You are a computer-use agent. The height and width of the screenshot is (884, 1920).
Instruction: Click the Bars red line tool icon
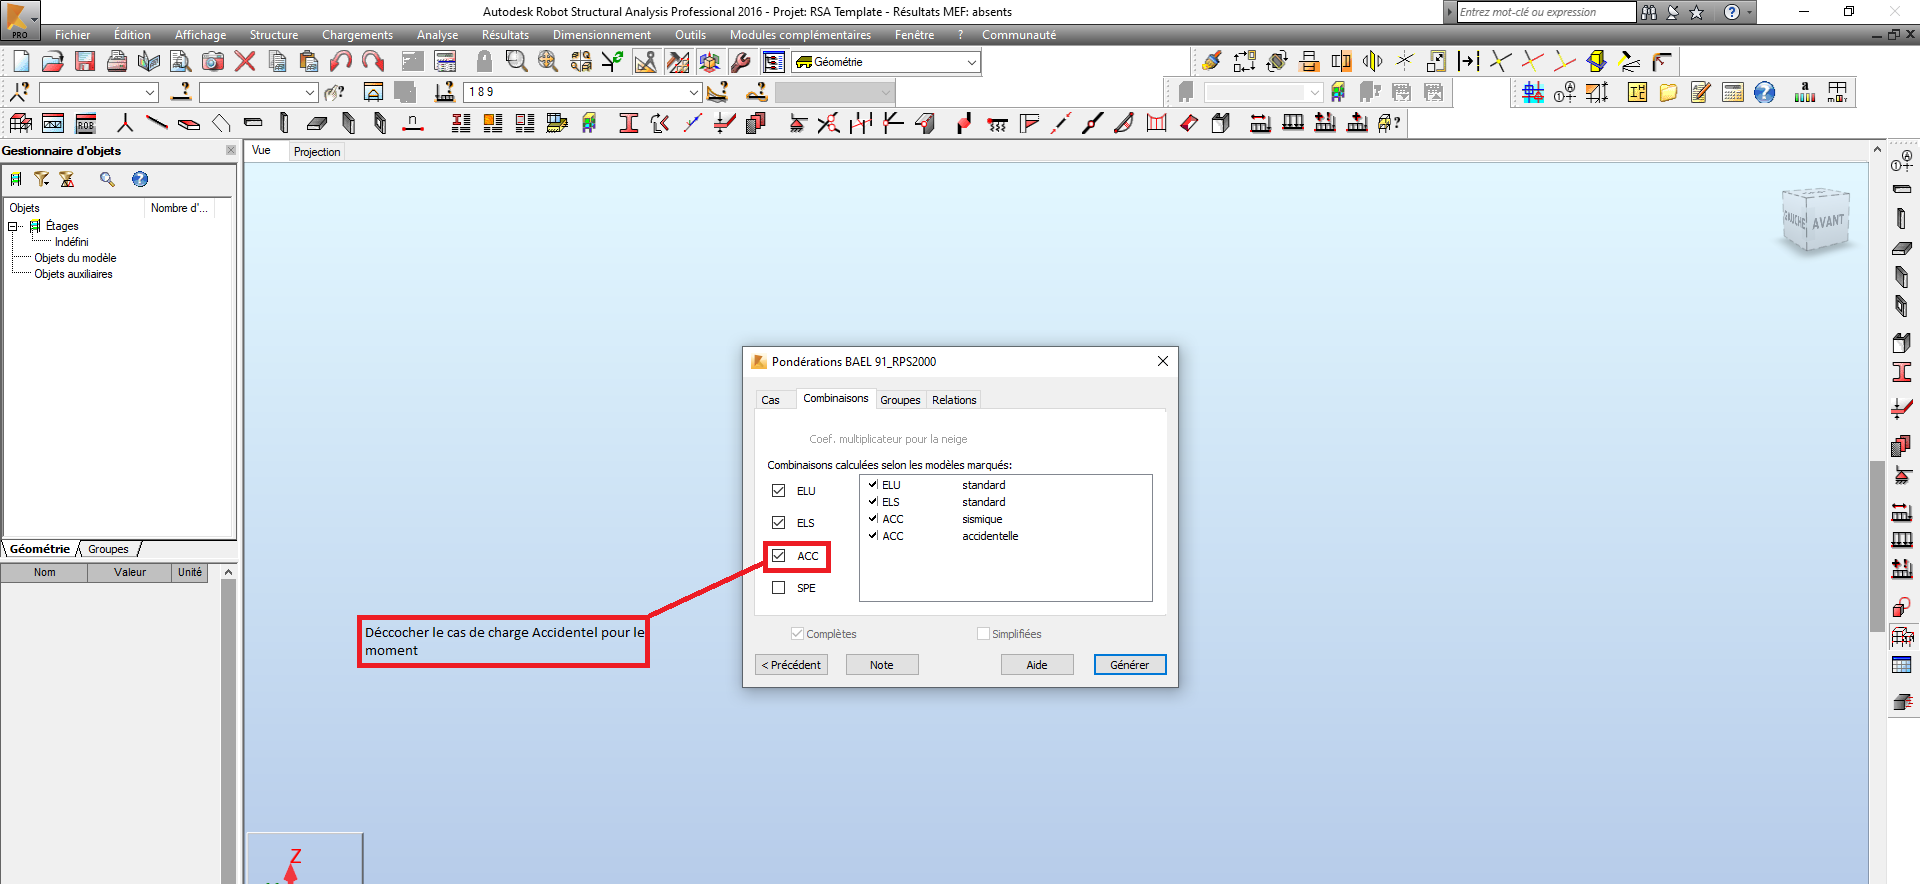click(x=157, y=123)
